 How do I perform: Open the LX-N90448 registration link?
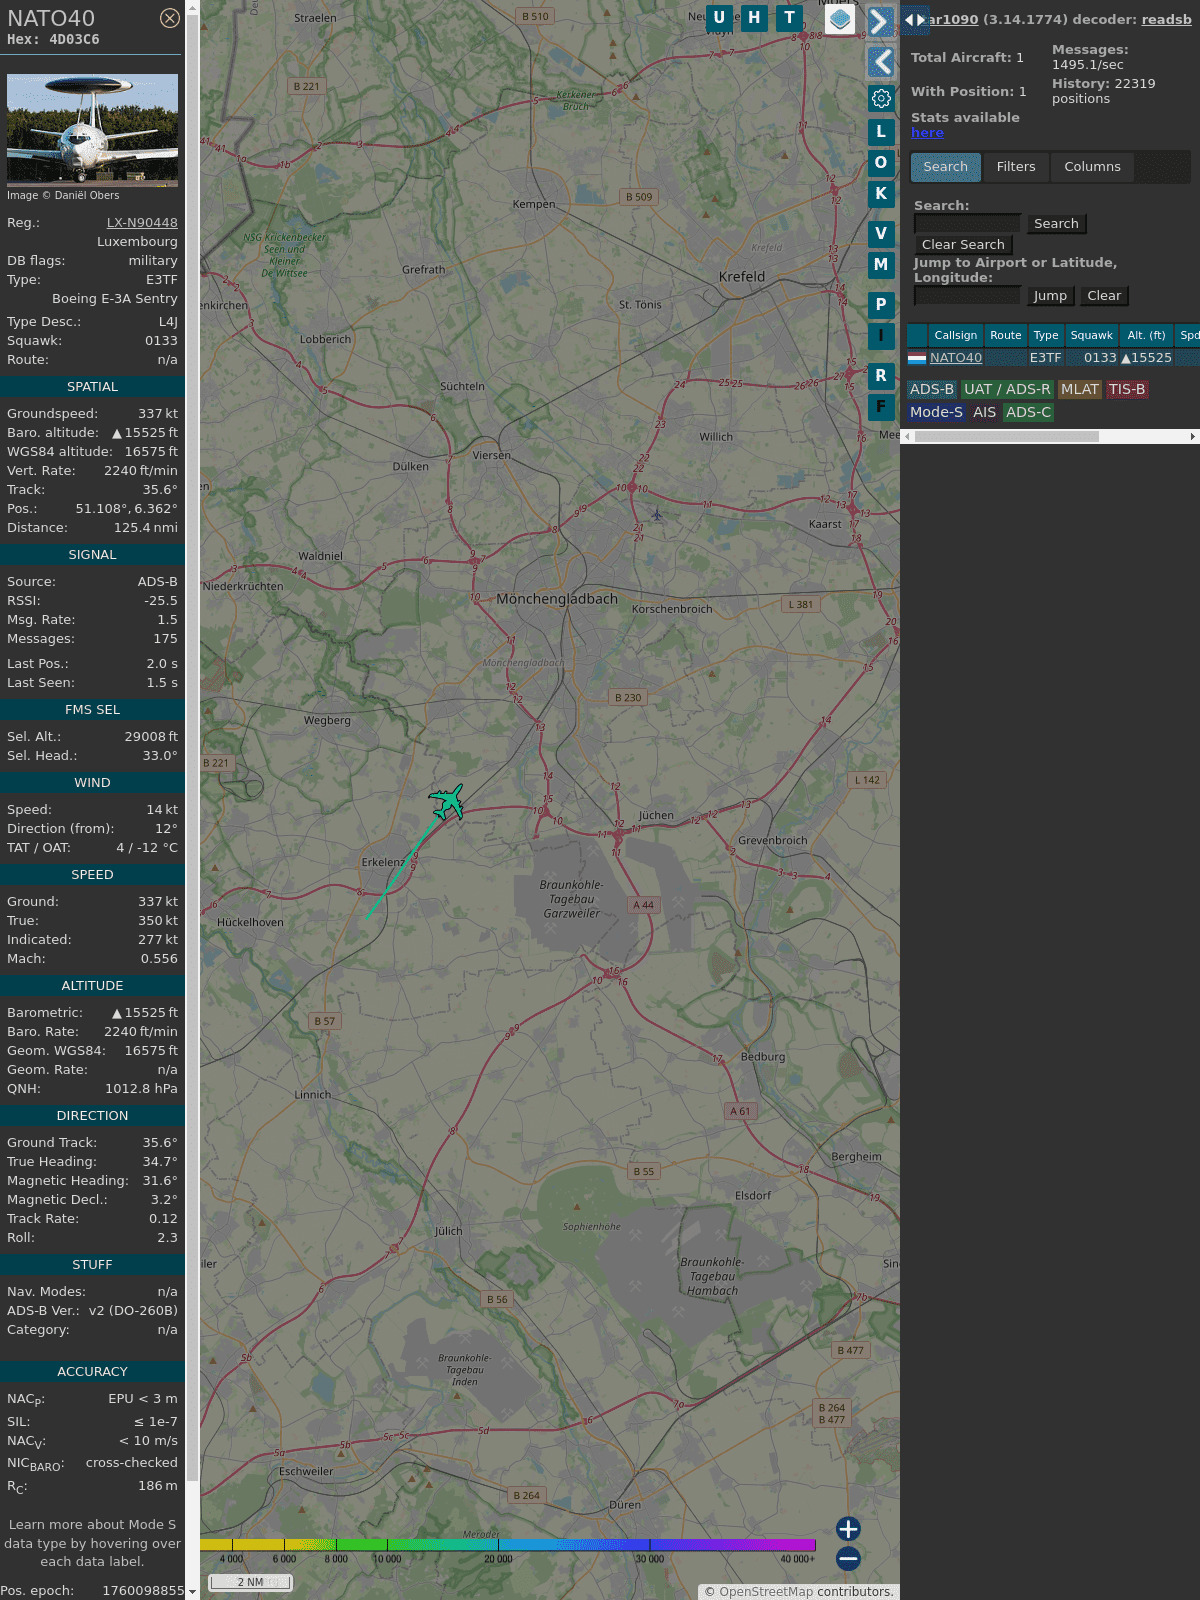point(142,223)
